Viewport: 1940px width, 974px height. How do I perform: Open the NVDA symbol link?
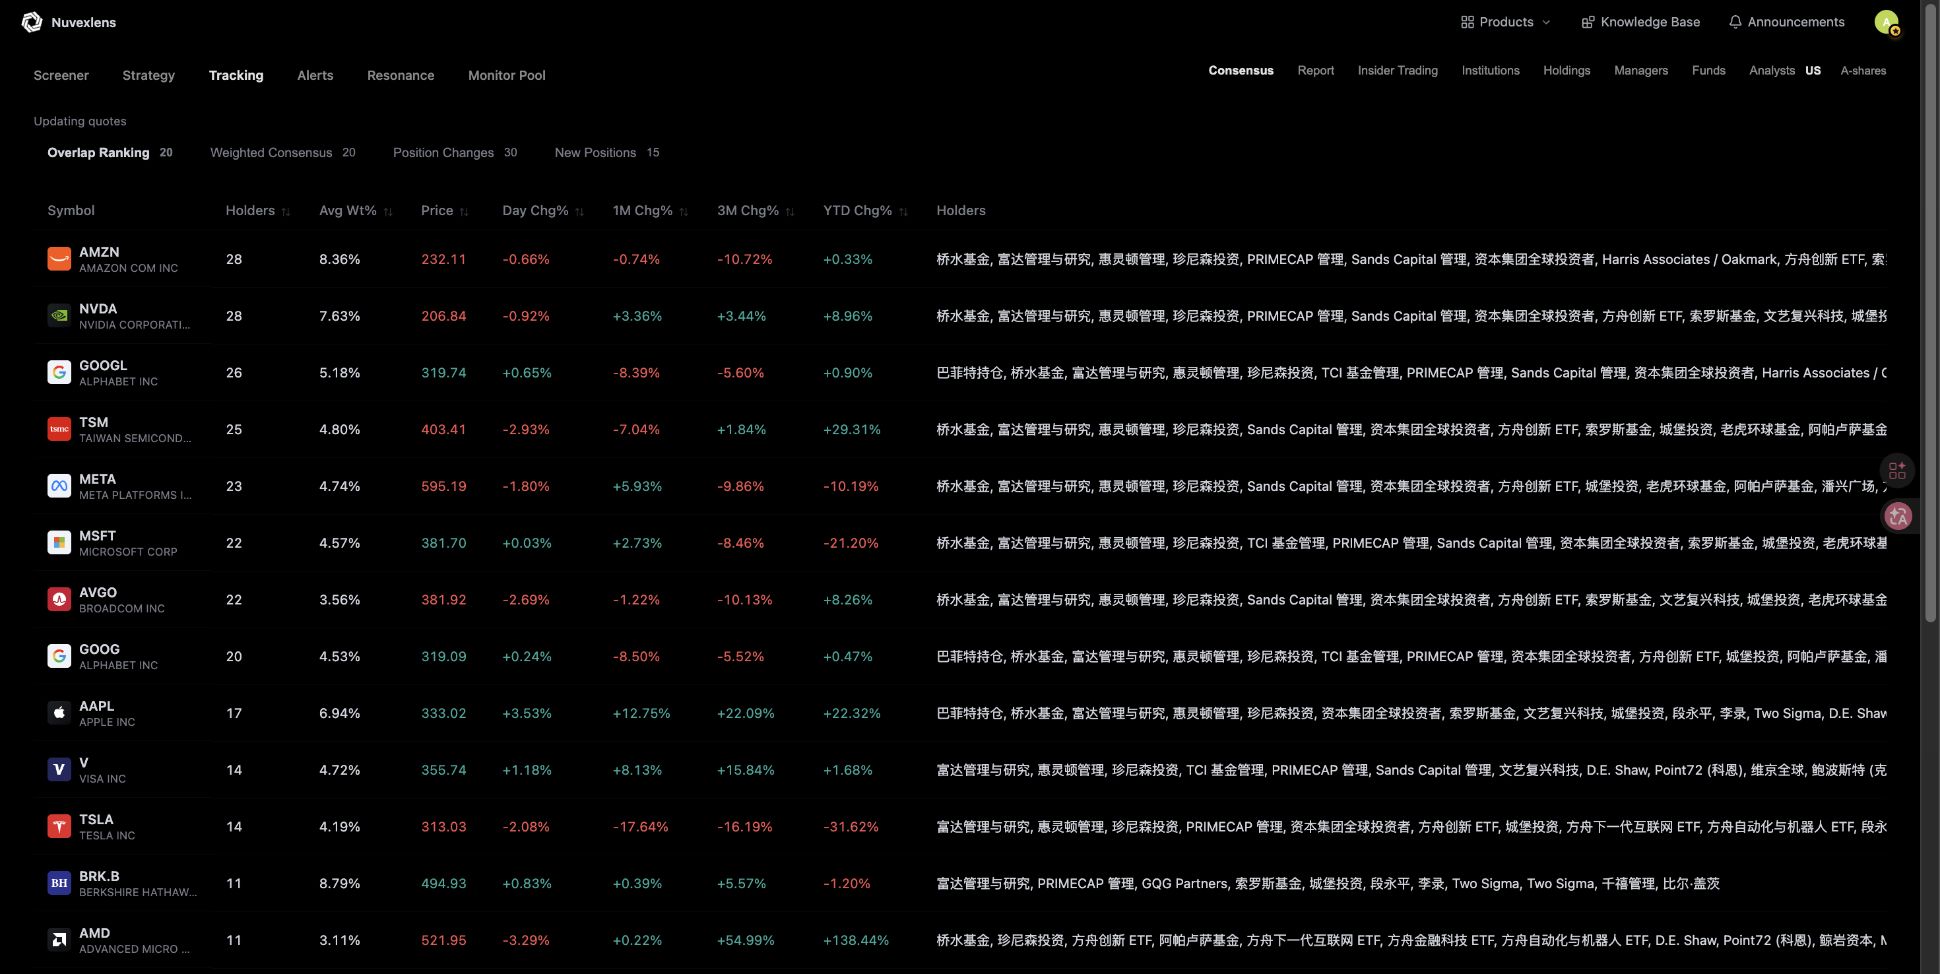(x=98, y=309)
